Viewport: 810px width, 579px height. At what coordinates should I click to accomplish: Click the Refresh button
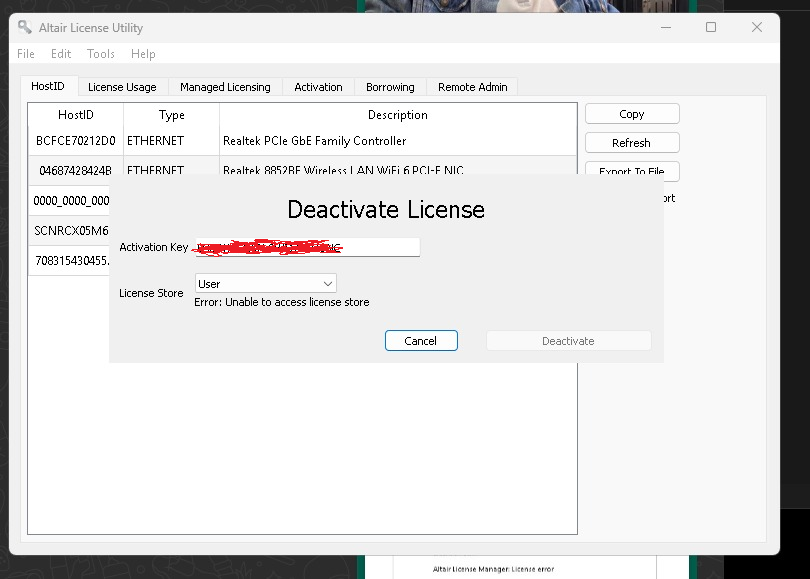pos(632,143)
